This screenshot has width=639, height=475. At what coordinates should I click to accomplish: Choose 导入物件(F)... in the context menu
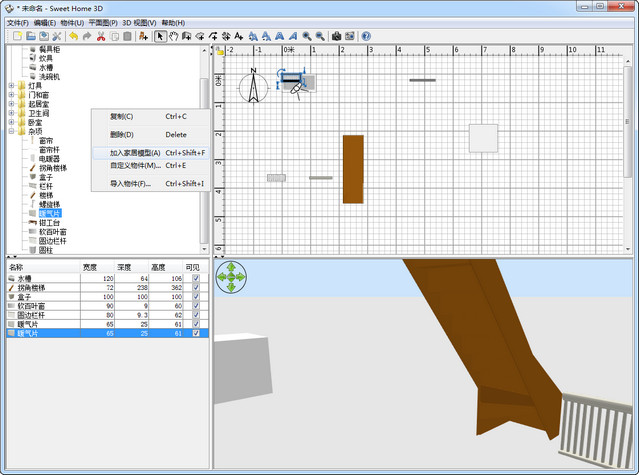[x=150, y=184]
